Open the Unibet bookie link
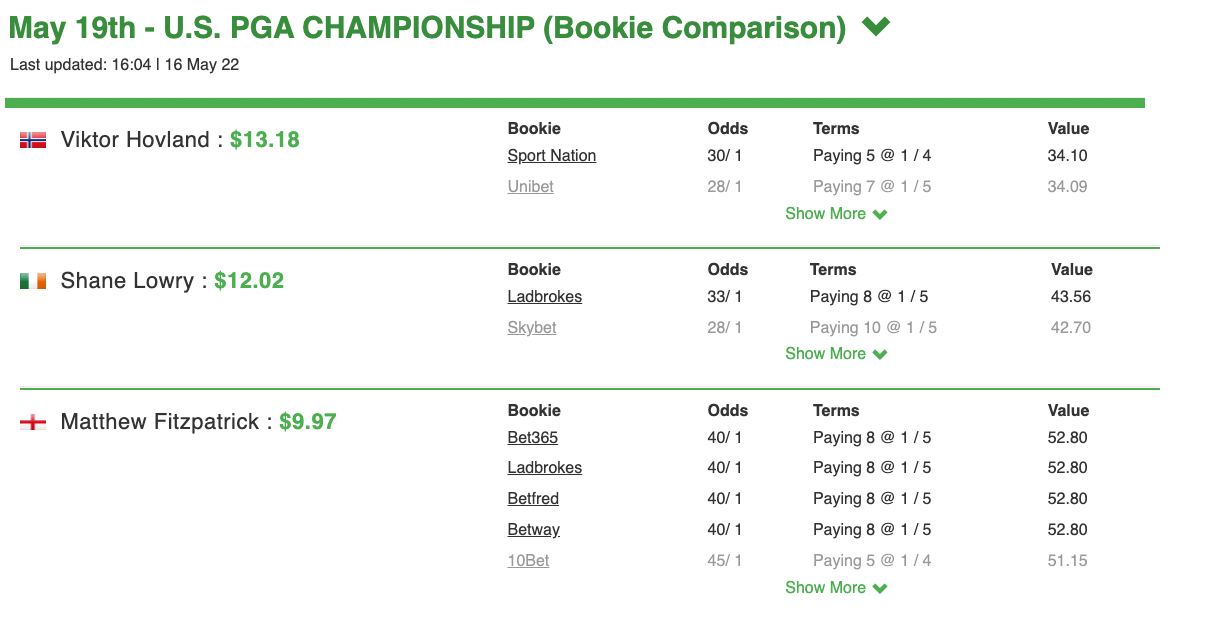 point(531,187)
